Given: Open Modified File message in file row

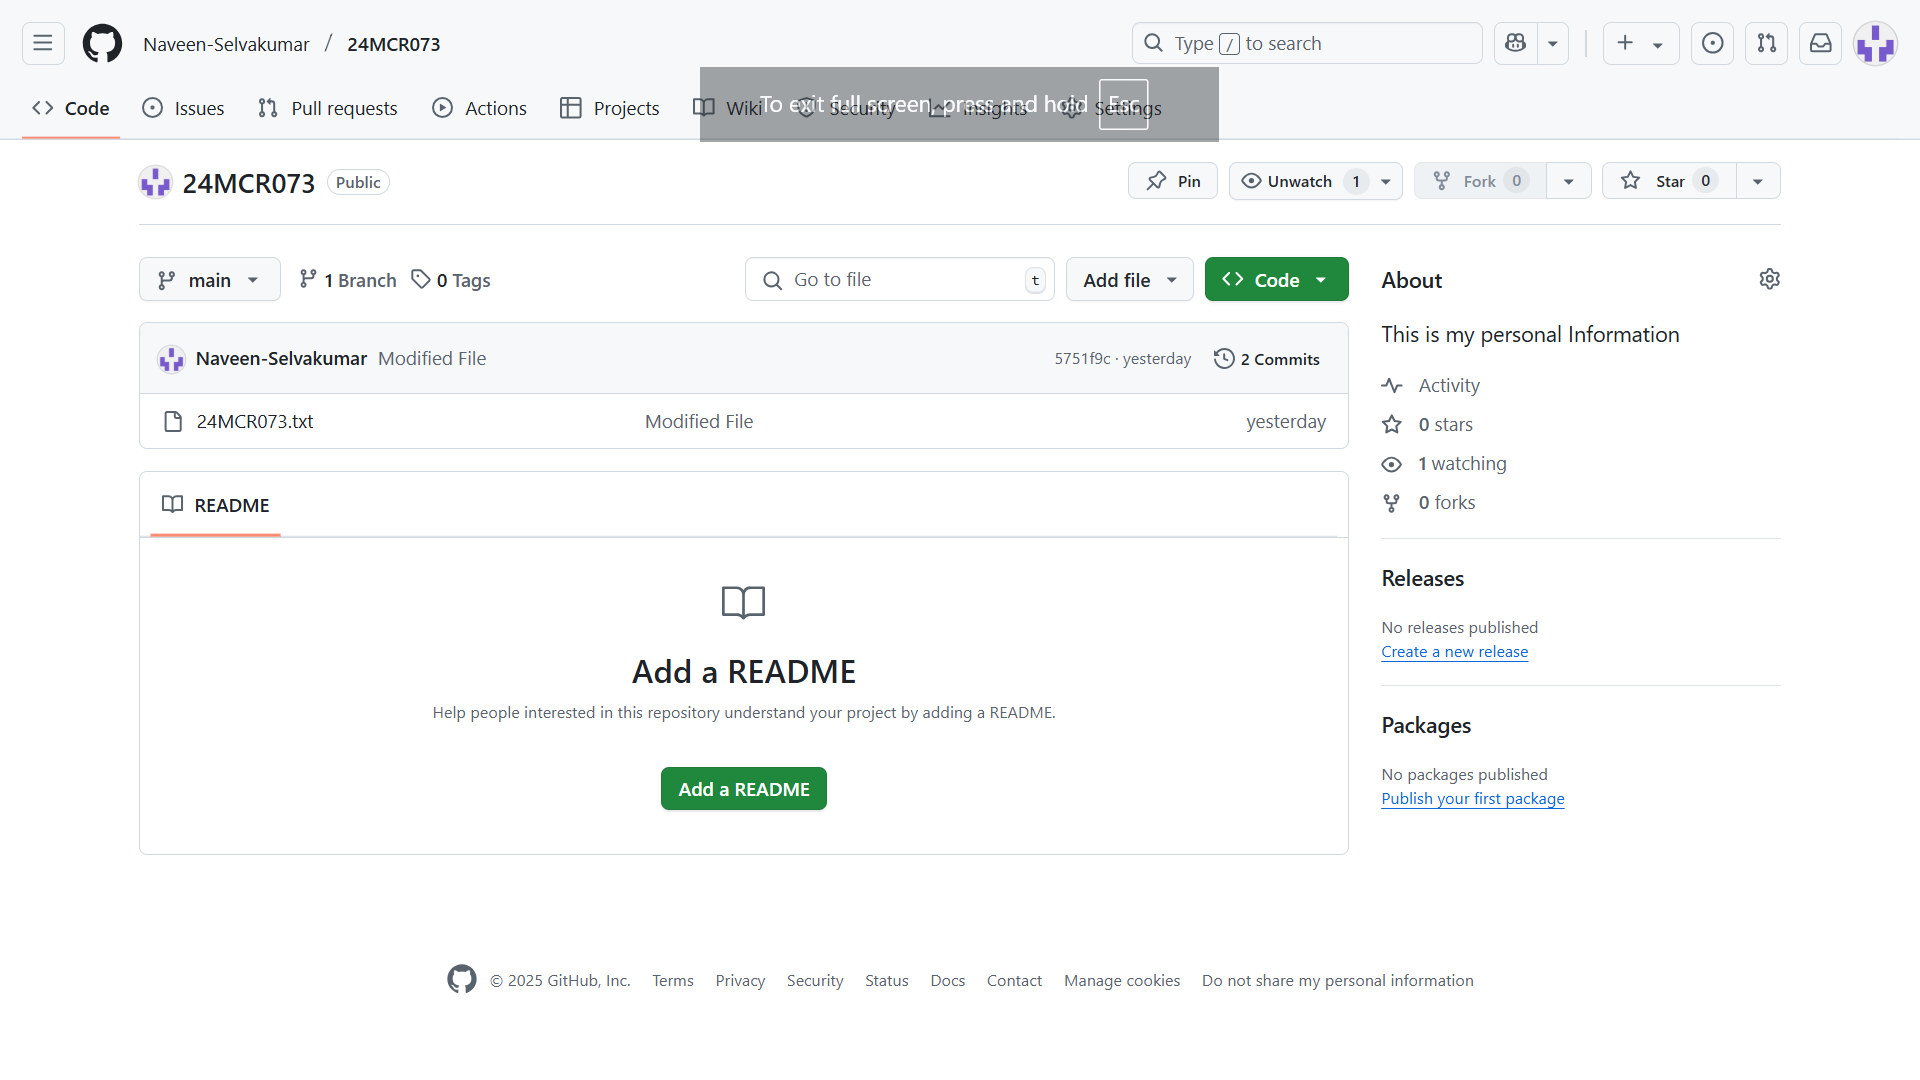Looking at the screenshot, I should [x=699, y=421].
